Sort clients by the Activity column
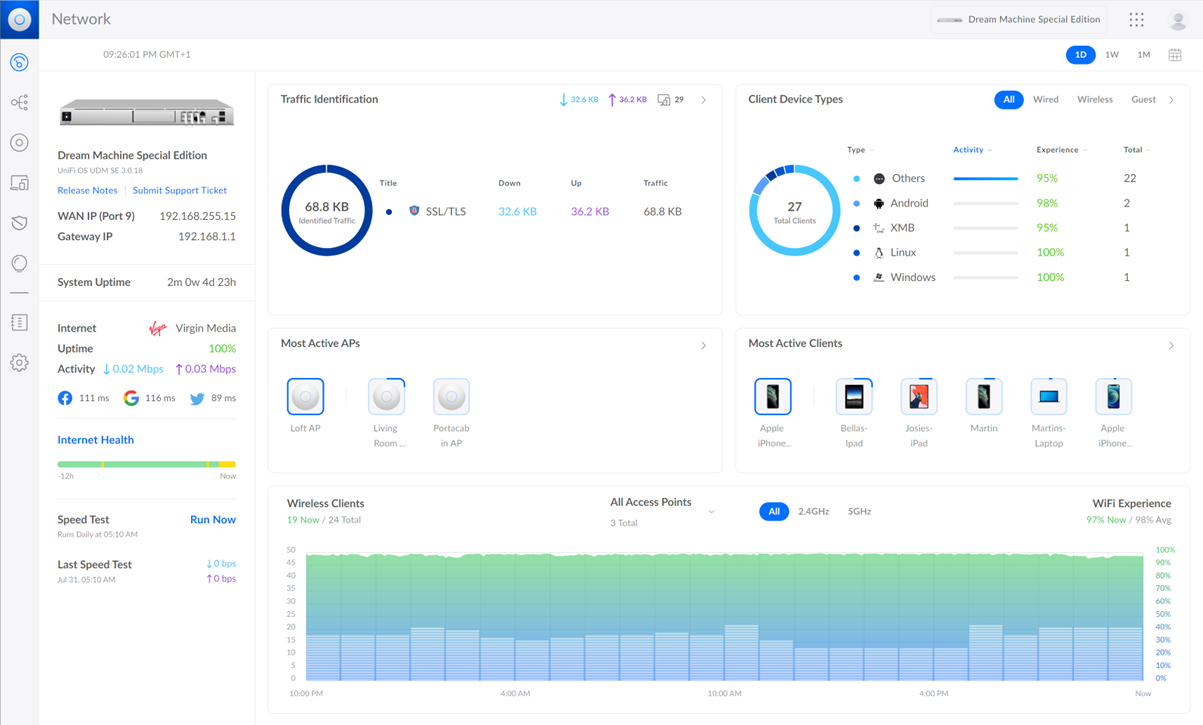The height and width of the screenshot is (725, 1203). point(971,149)
